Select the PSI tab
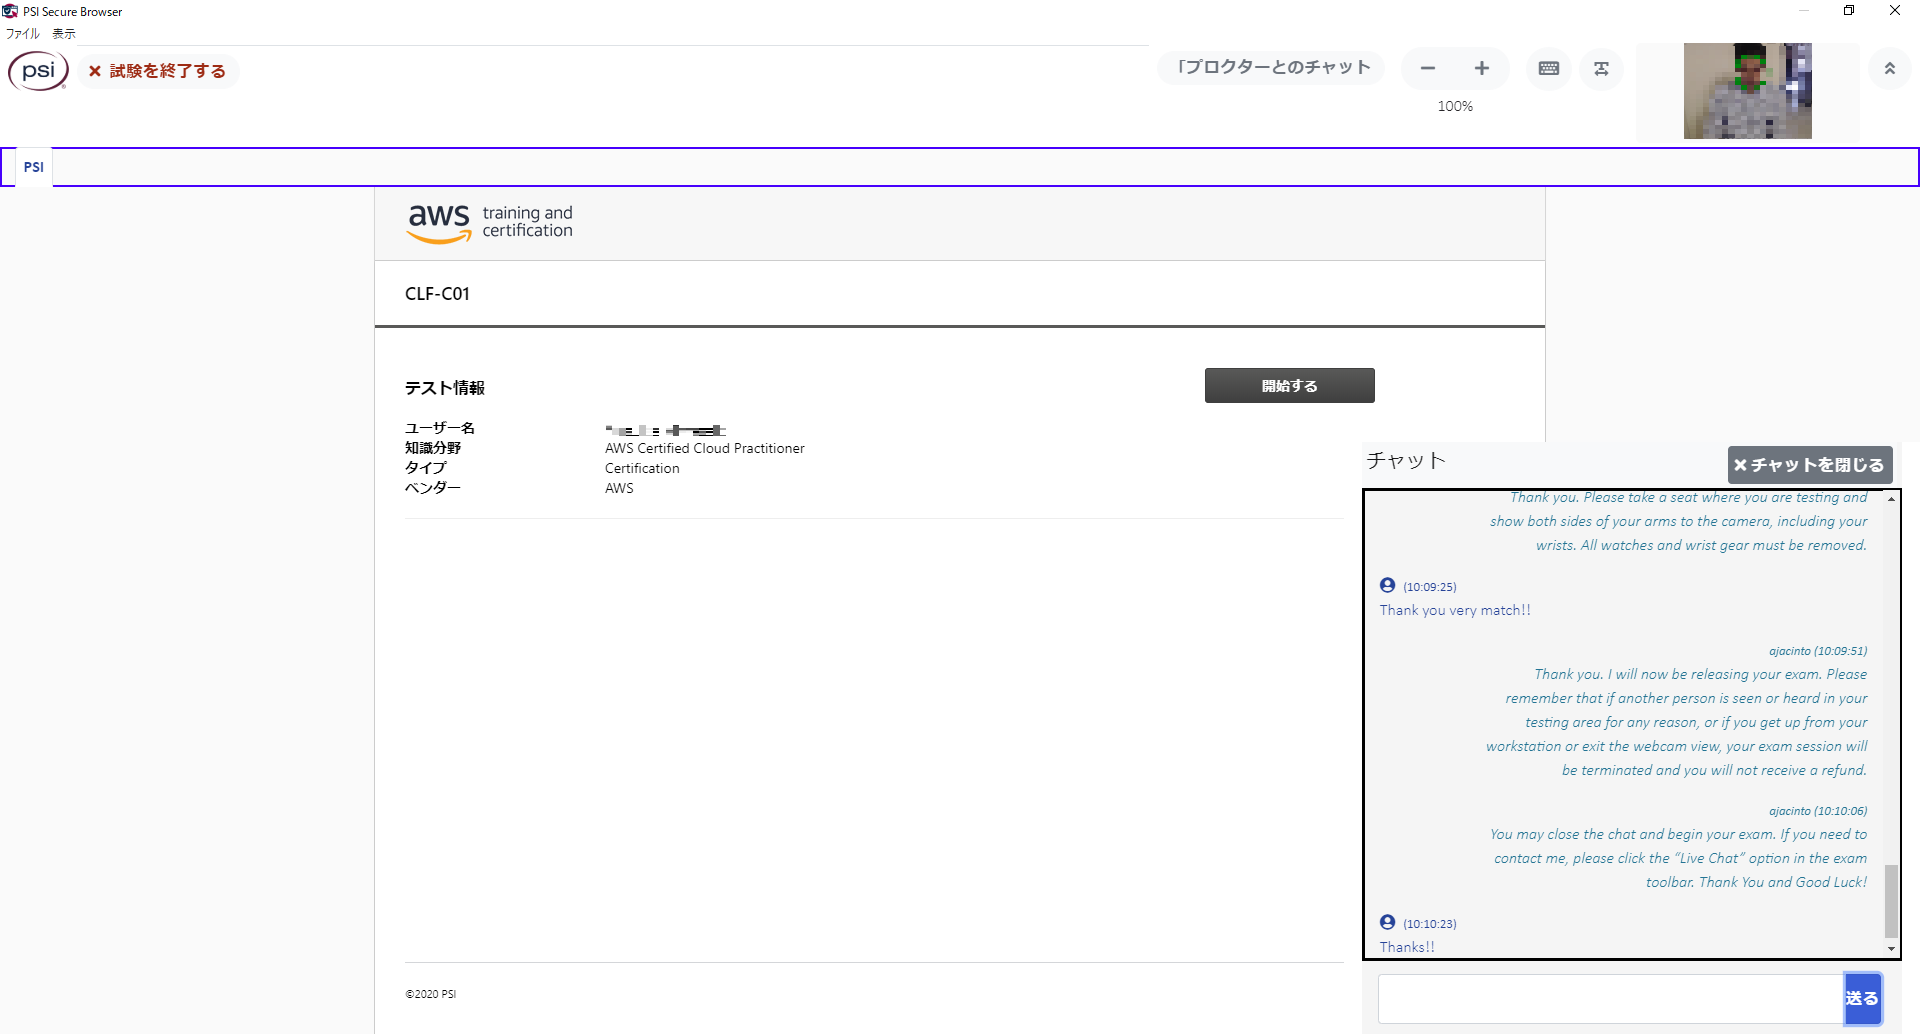 [34, 167]
